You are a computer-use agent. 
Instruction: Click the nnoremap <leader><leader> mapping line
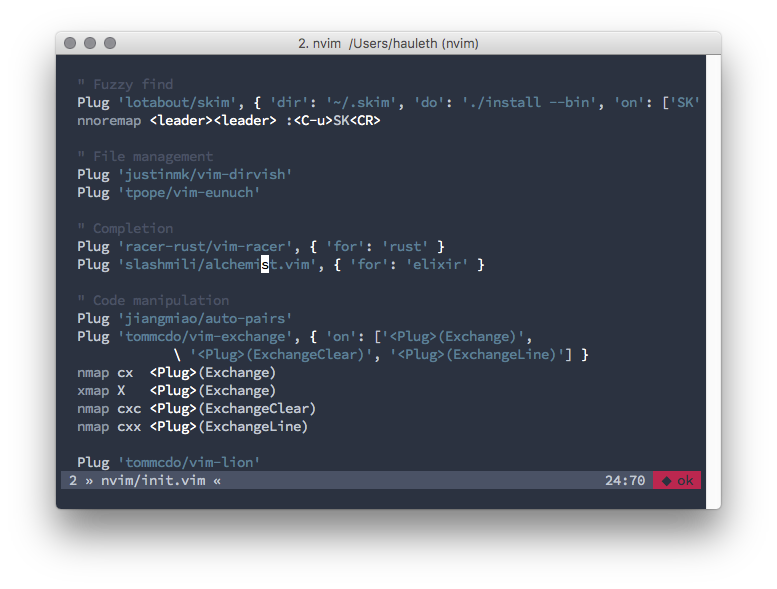pos(228,121)
